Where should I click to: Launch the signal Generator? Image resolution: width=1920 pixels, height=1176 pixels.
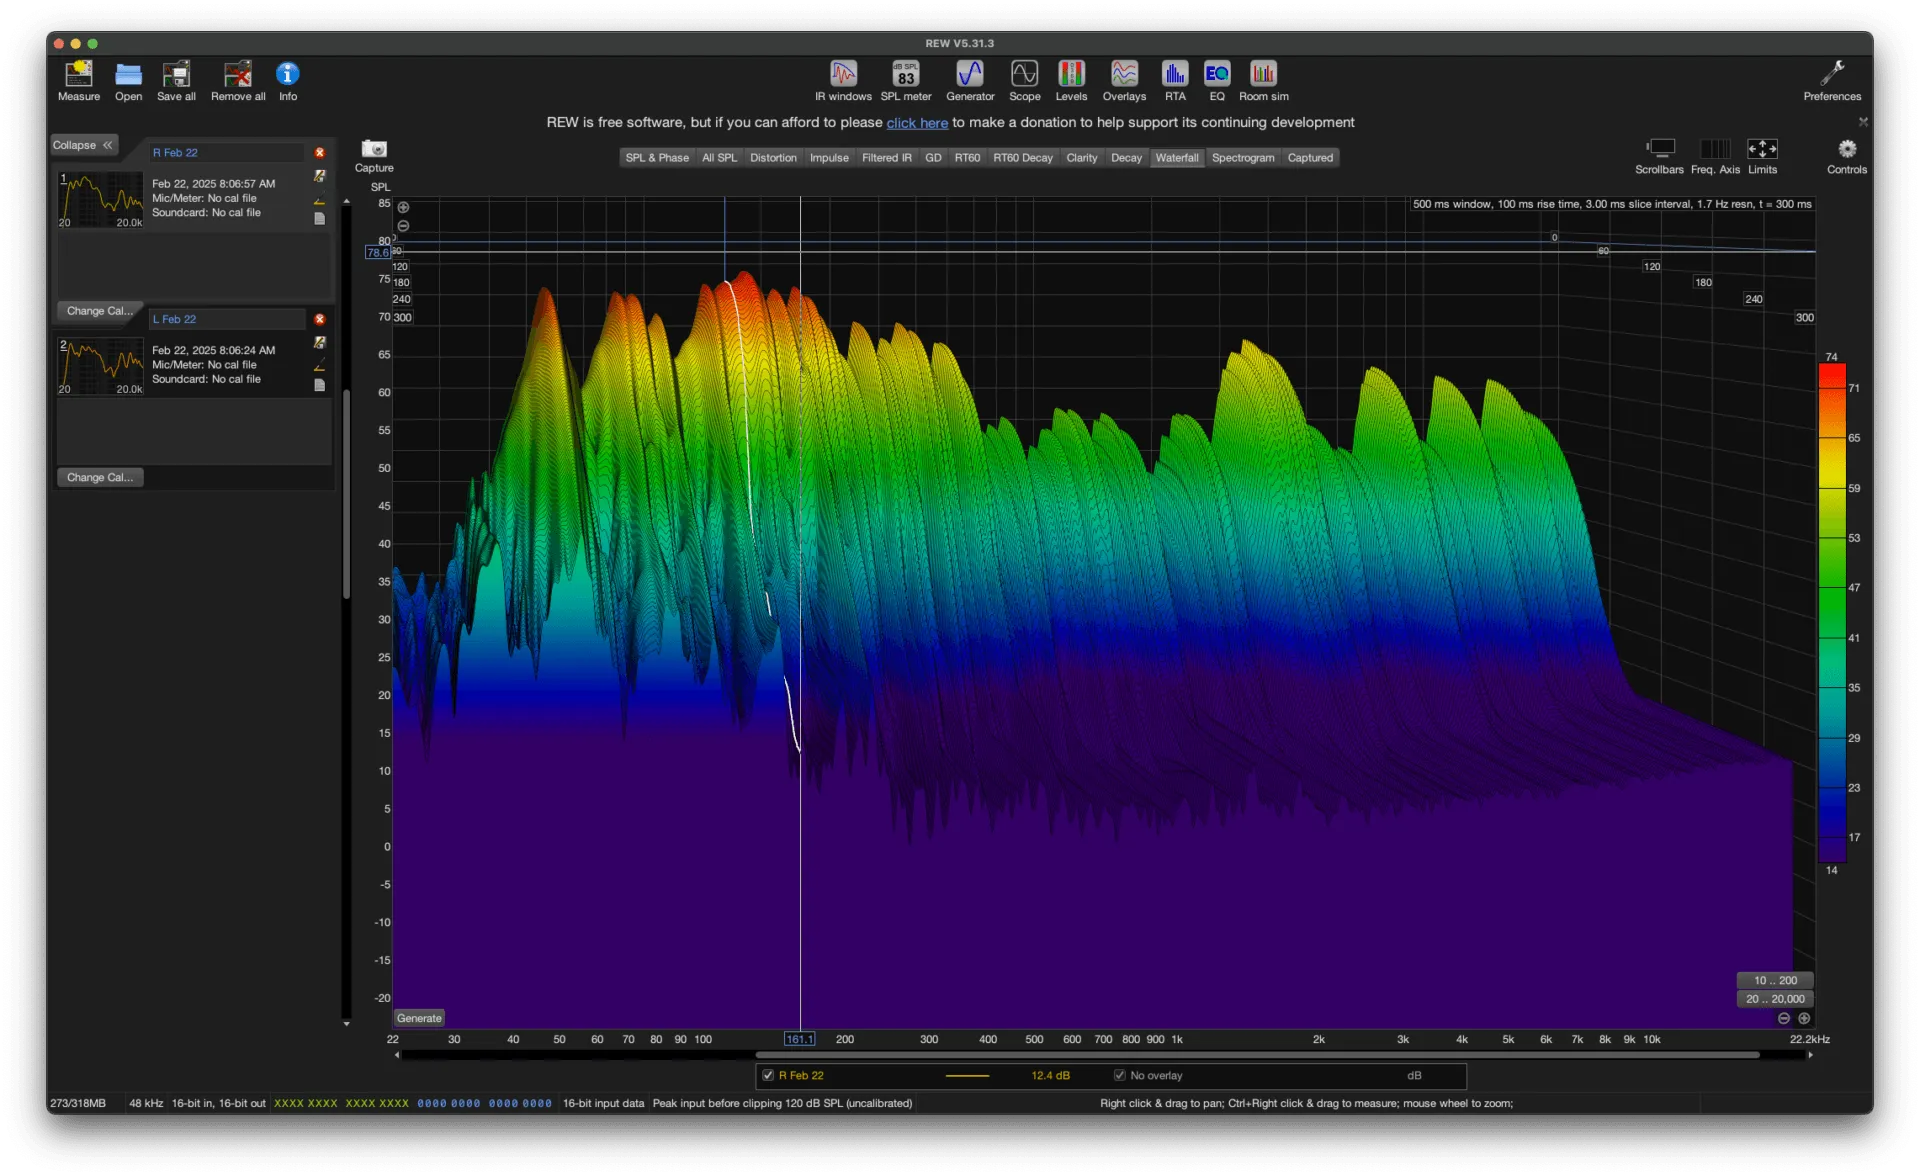coord(970,75)
